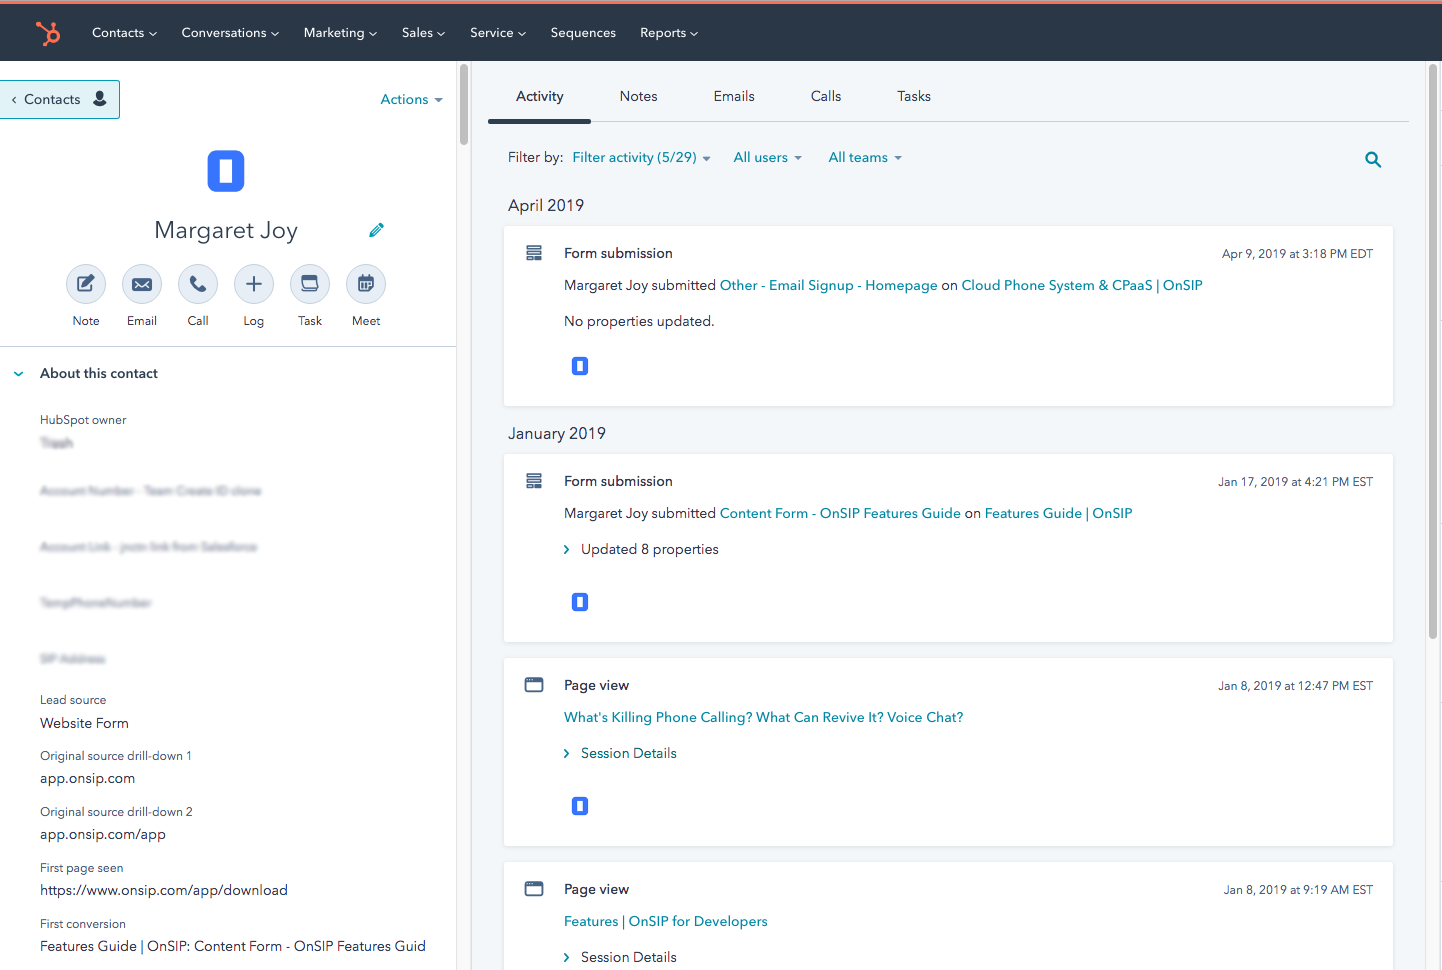
Task: Open the Filter activity (5/29) dropdown
Action: 641,158
